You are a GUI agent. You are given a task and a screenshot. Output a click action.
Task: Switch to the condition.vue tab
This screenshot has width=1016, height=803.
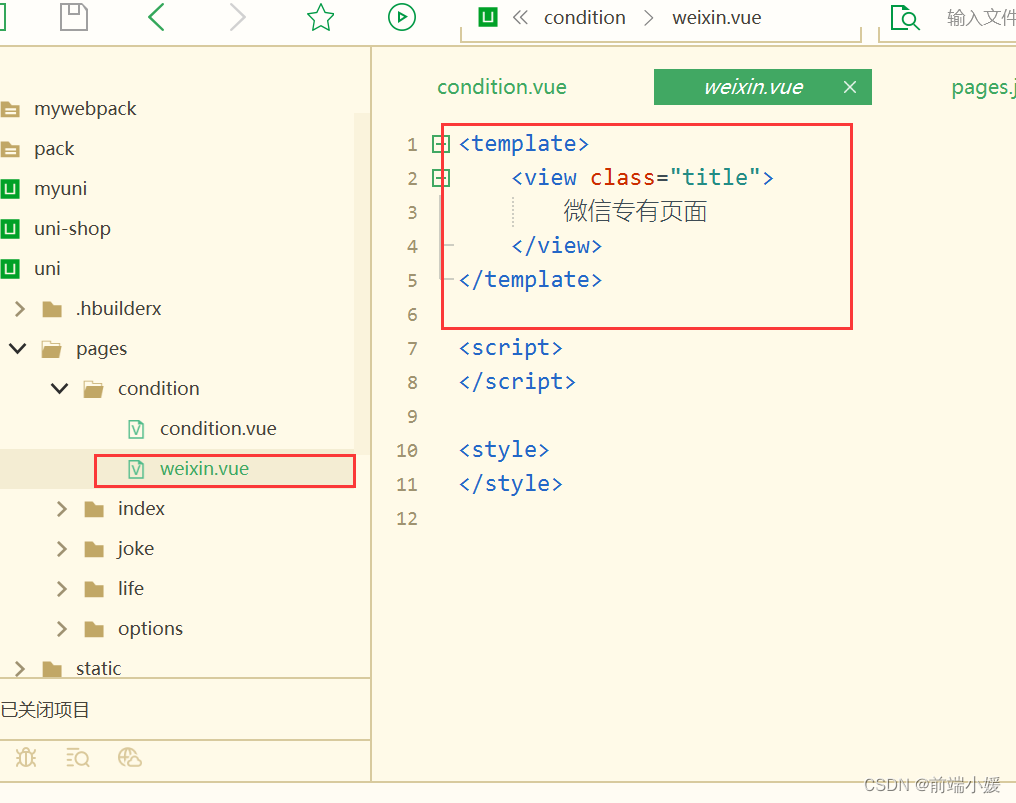tap(502, 87)
